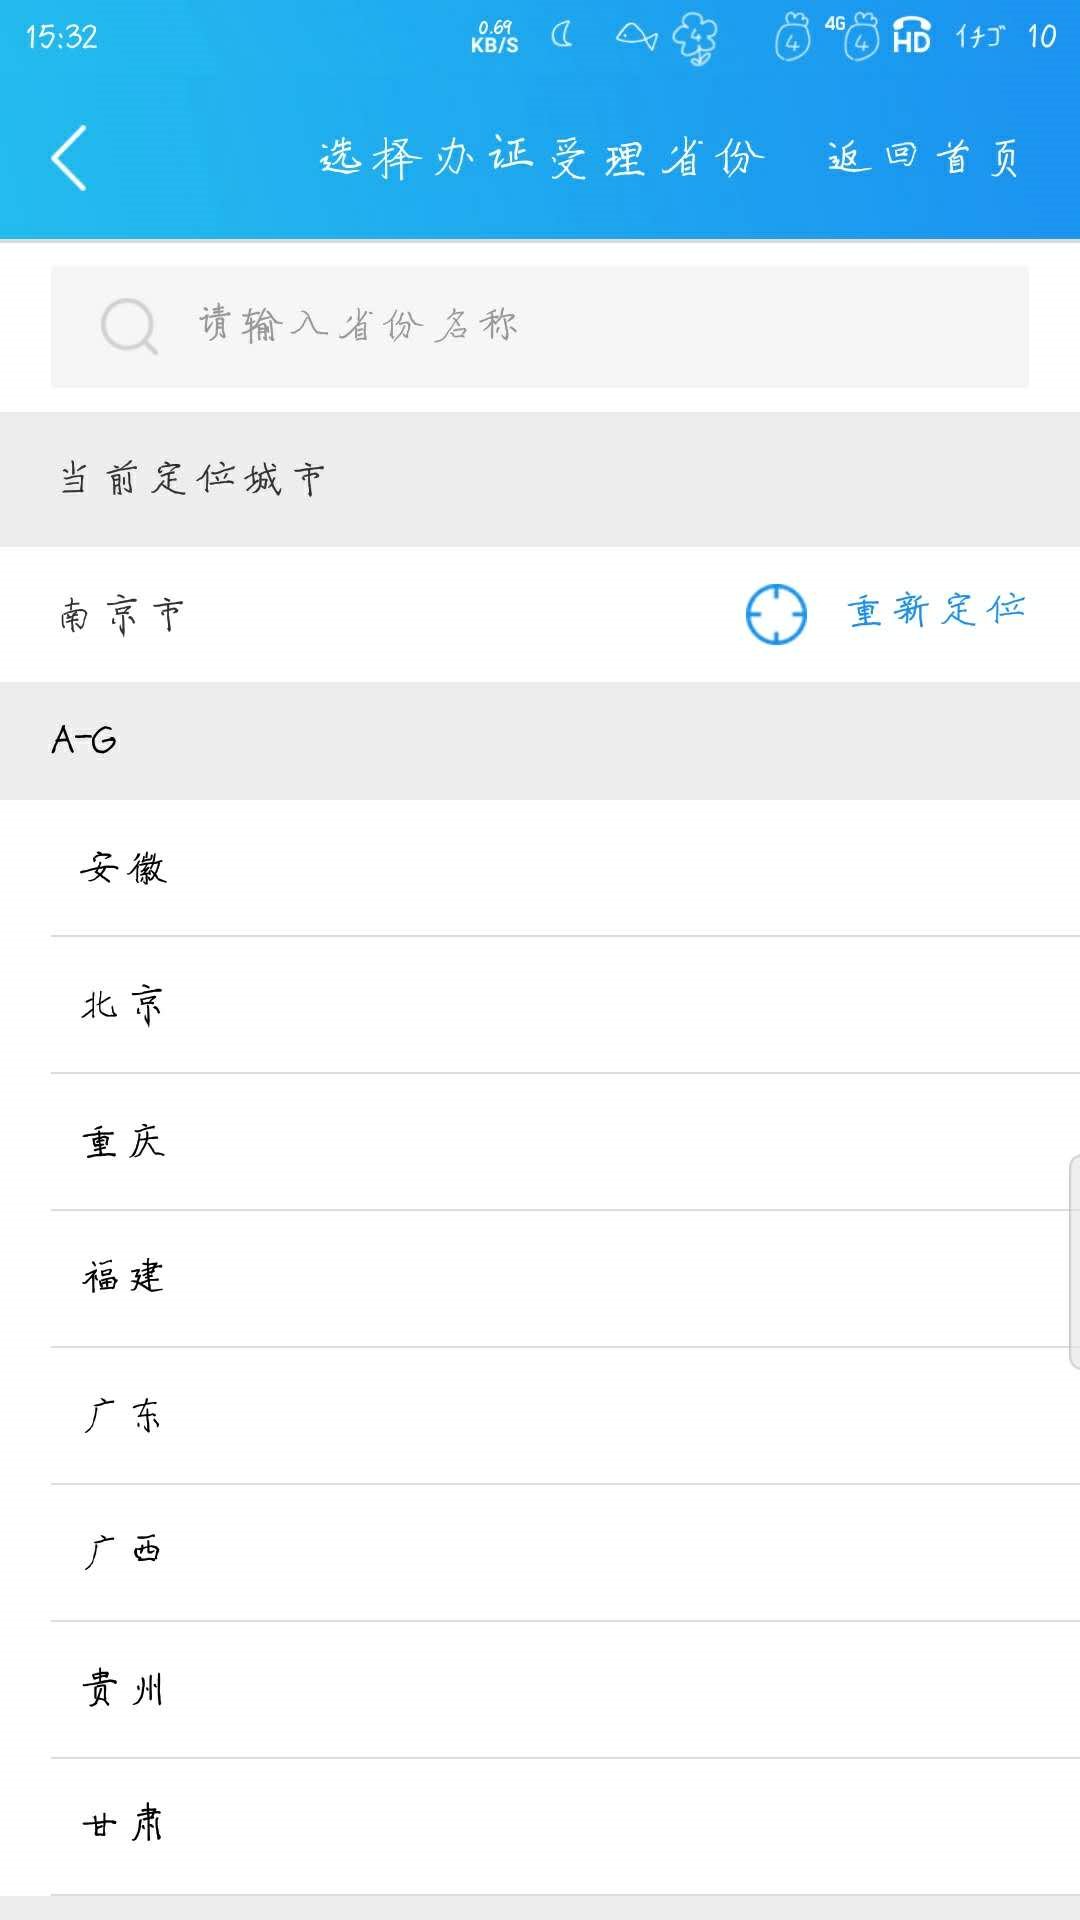Tap the network speed KB/S indicator
This screenshot has height=1920, width=1080.
tap(495, 37)
